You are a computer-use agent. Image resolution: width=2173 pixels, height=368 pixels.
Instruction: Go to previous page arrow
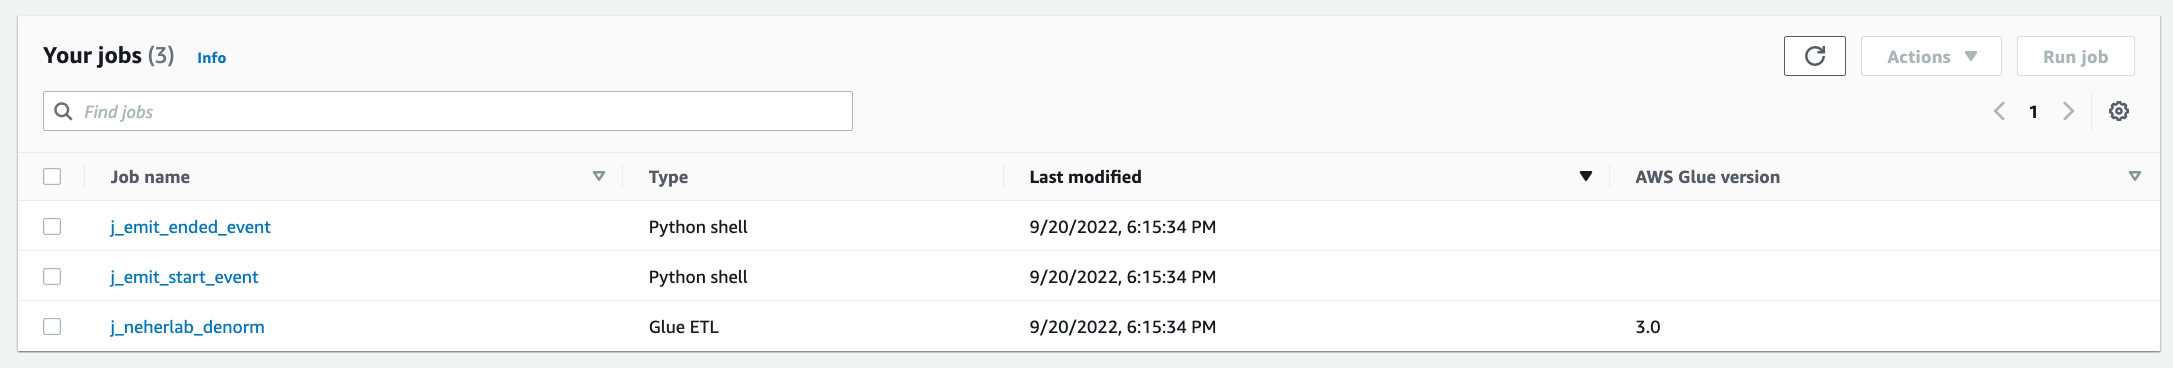click(x=1999, y=111)
